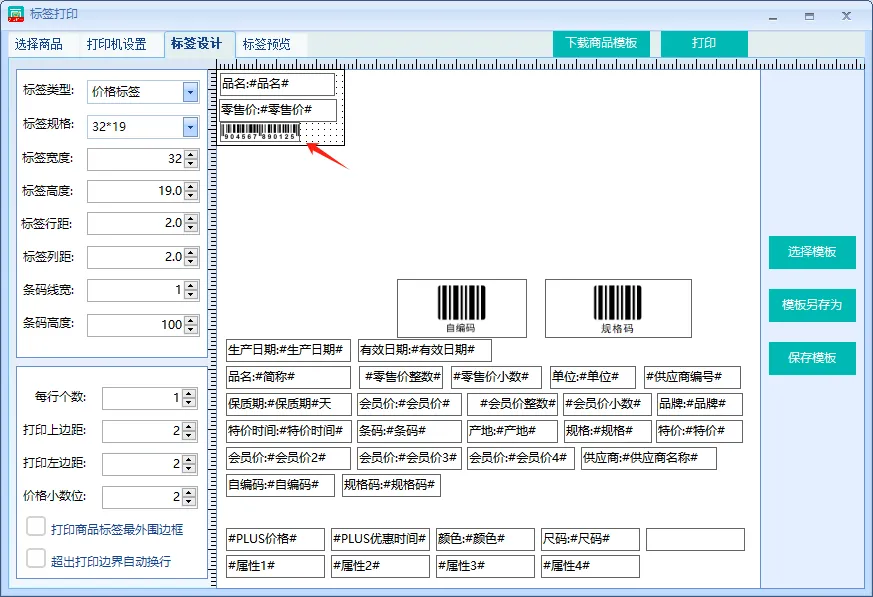Decrease 条码高度 with the down arrow
The width and height of the screenshot is (873, 597).
tap(191, 329)
